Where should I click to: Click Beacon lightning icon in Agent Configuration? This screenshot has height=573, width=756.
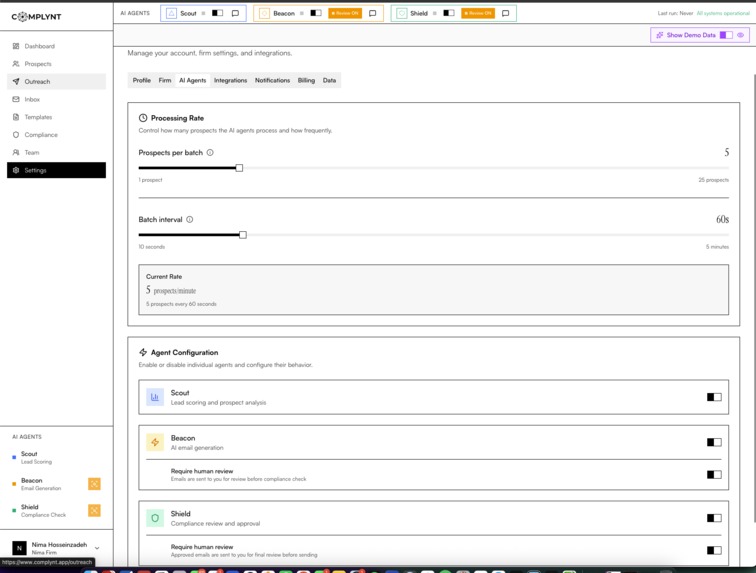tap(155, 442)
